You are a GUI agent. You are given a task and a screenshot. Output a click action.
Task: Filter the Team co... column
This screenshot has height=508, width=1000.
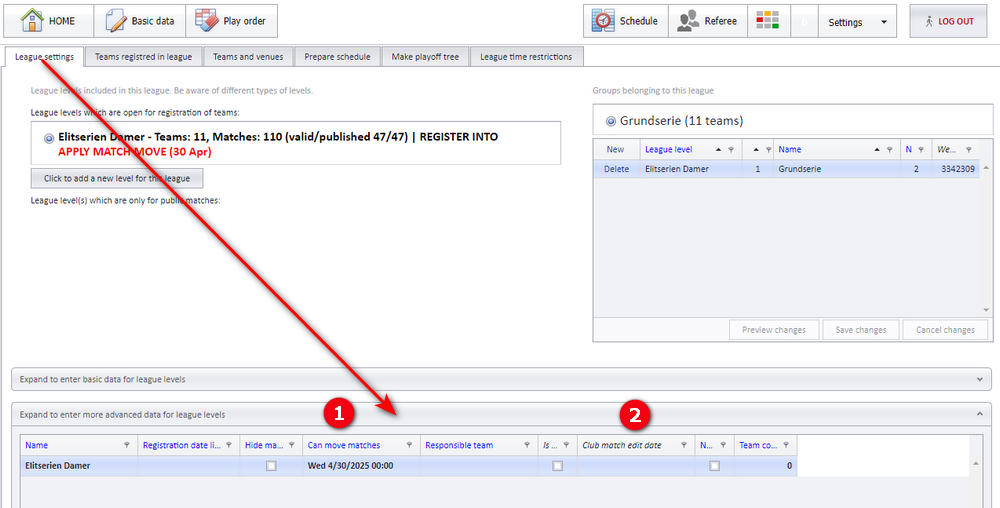coord(786,446)
